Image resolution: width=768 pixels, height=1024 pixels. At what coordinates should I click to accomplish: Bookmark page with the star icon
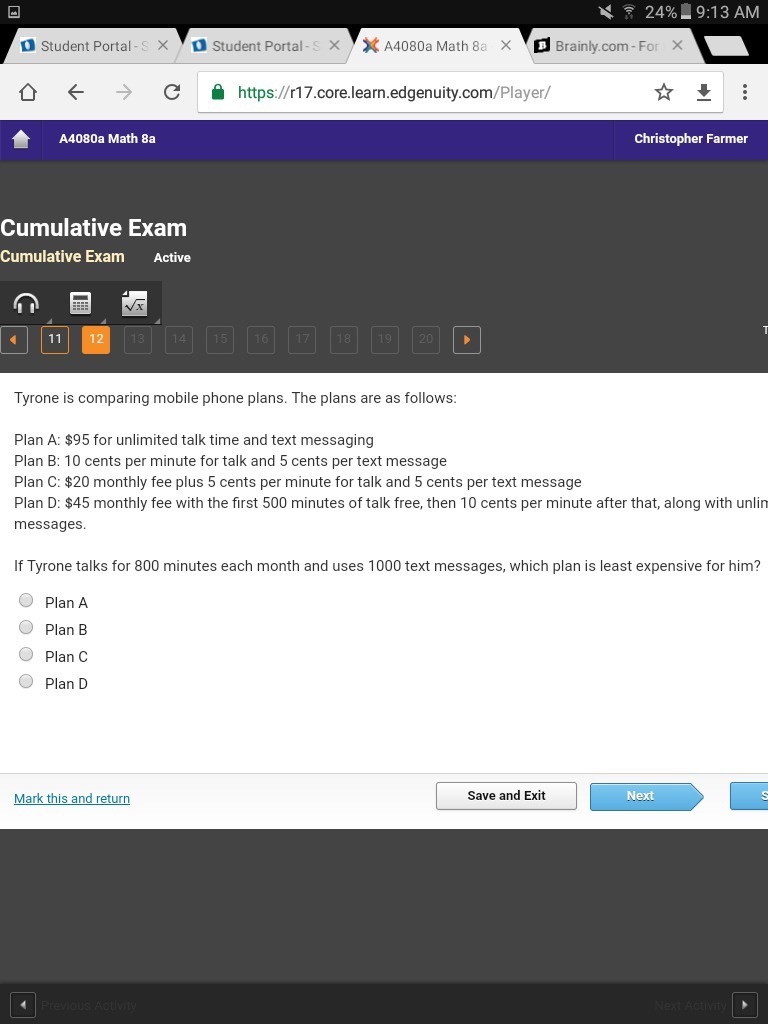(664, 92)
